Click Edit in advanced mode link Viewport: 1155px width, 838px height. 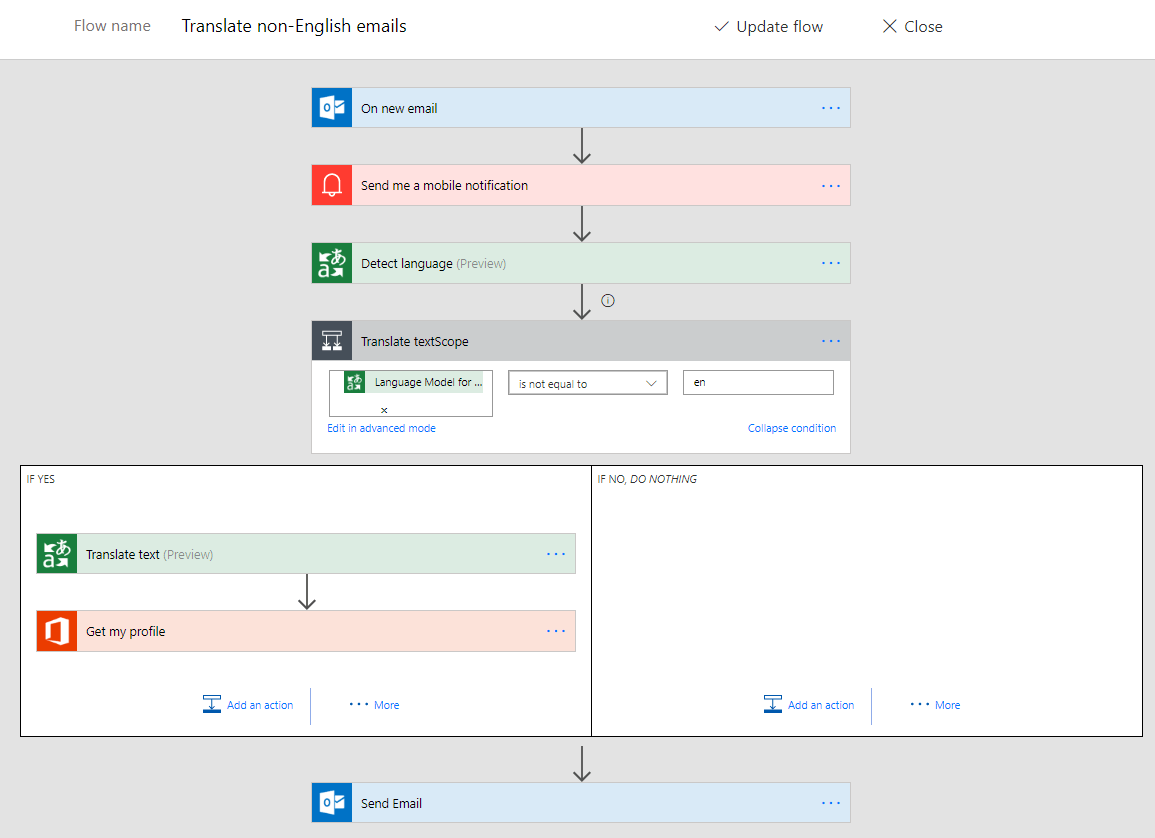pos(381,428)
